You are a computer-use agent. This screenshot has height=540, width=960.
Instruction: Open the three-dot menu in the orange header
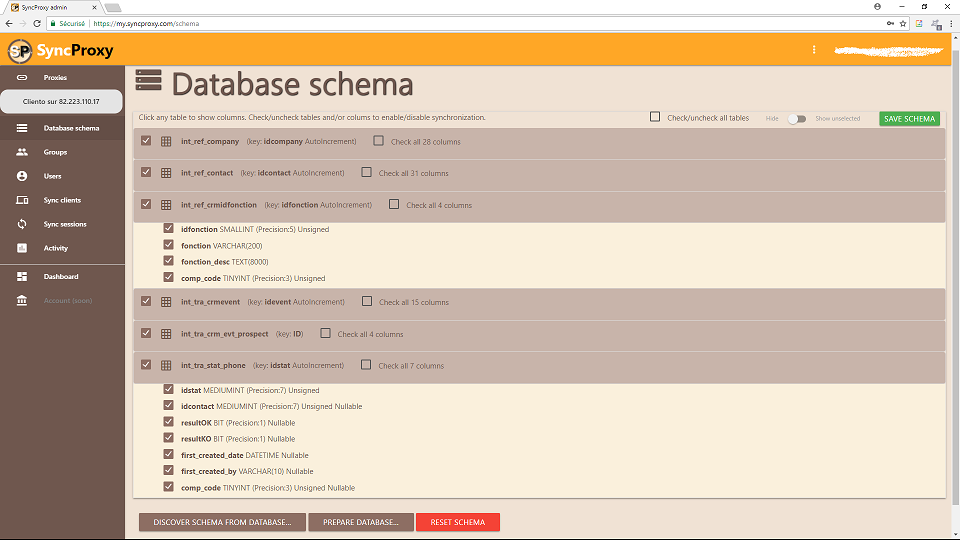(x=814, y=50)
